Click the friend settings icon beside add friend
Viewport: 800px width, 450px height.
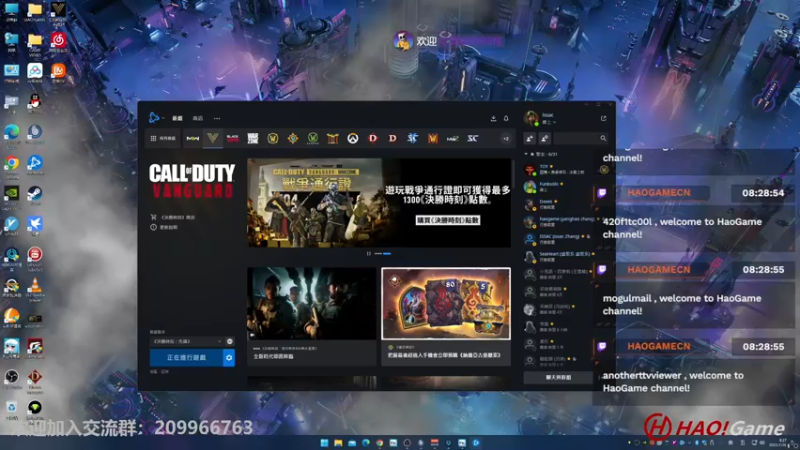click(544, 138)
